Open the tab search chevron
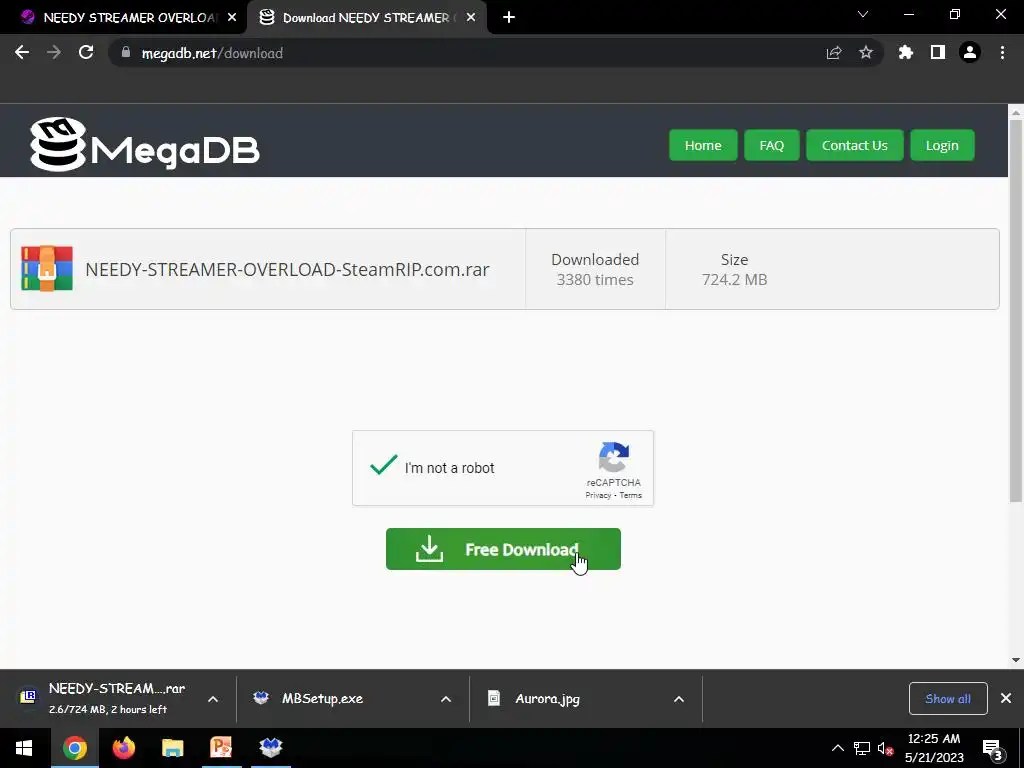 point(863,14)
